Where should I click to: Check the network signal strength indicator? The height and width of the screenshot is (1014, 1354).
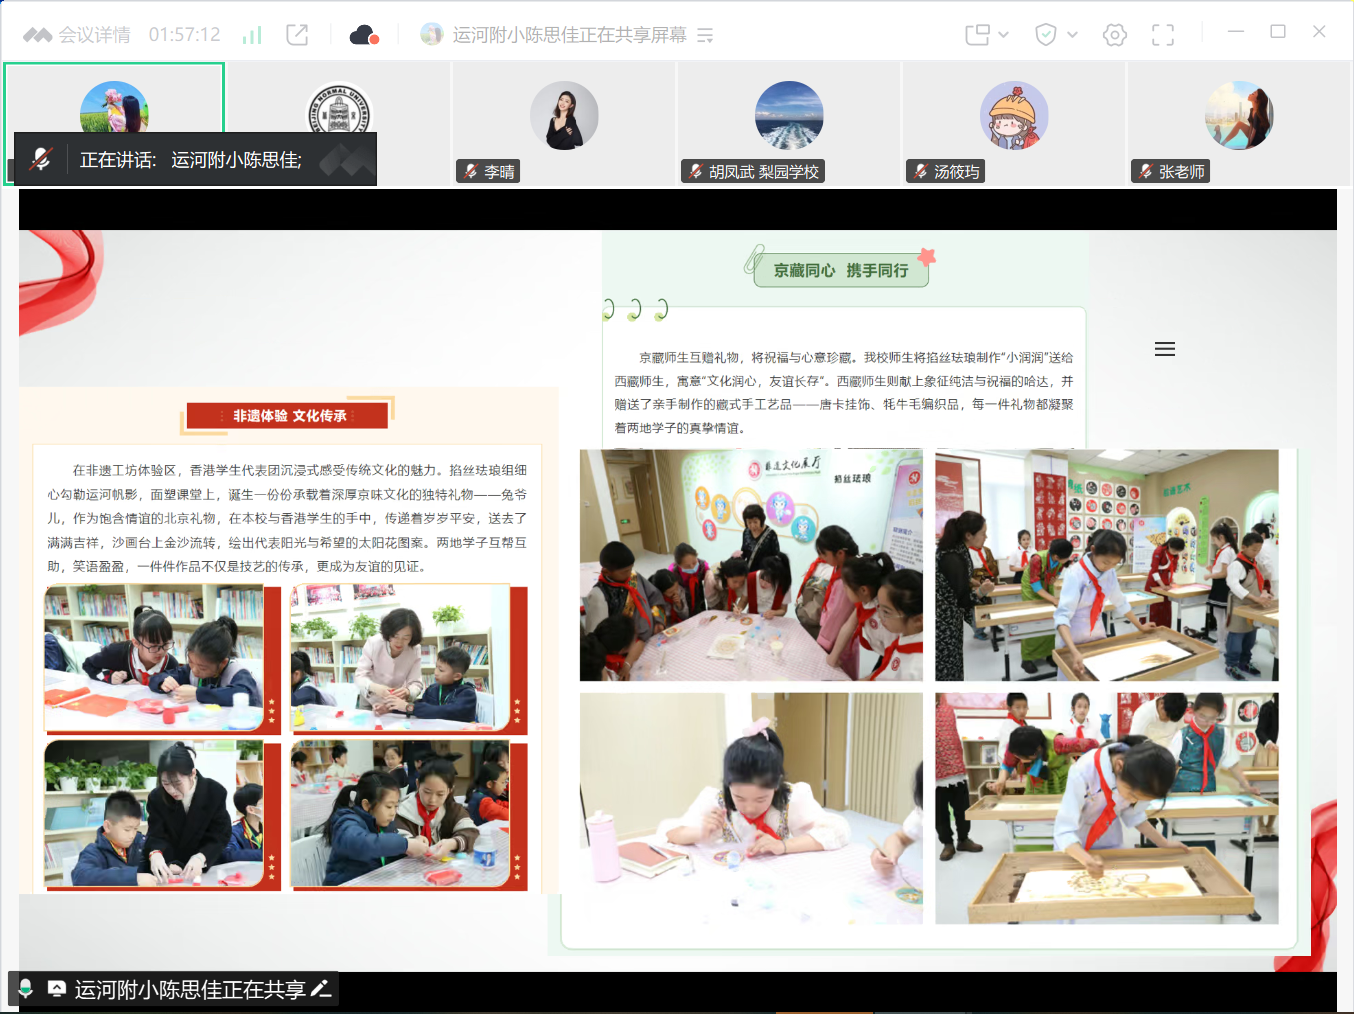(x=251, y=33)
